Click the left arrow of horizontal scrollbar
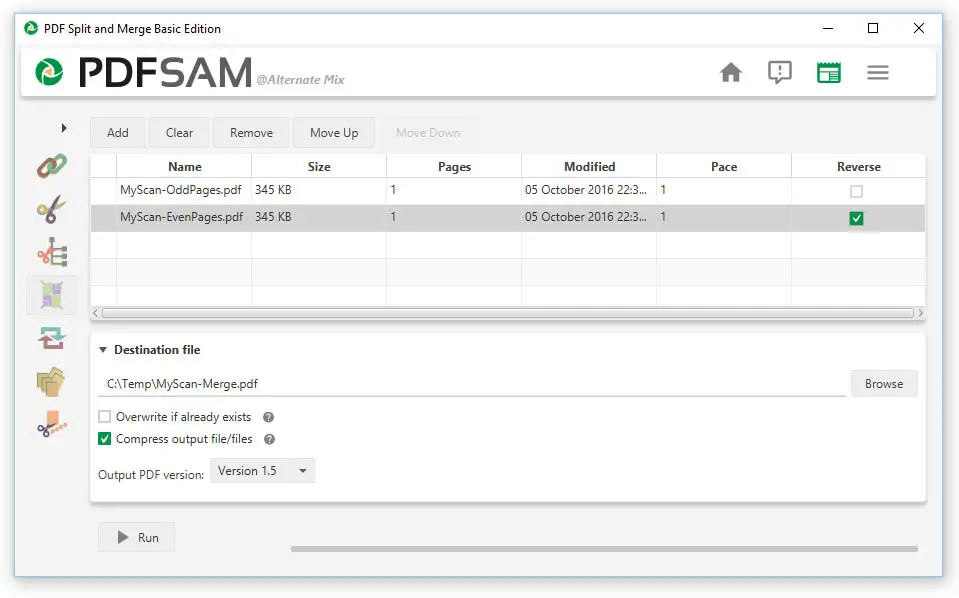 (x=95, y=313)
